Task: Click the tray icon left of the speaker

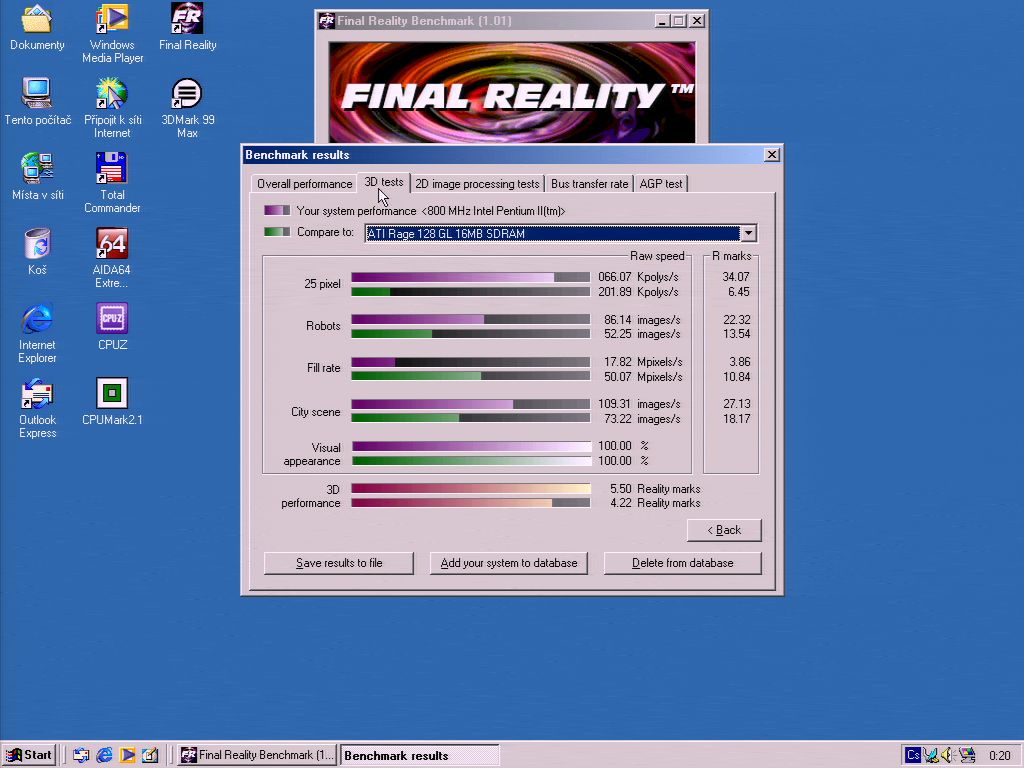Action: pos(931,755)
